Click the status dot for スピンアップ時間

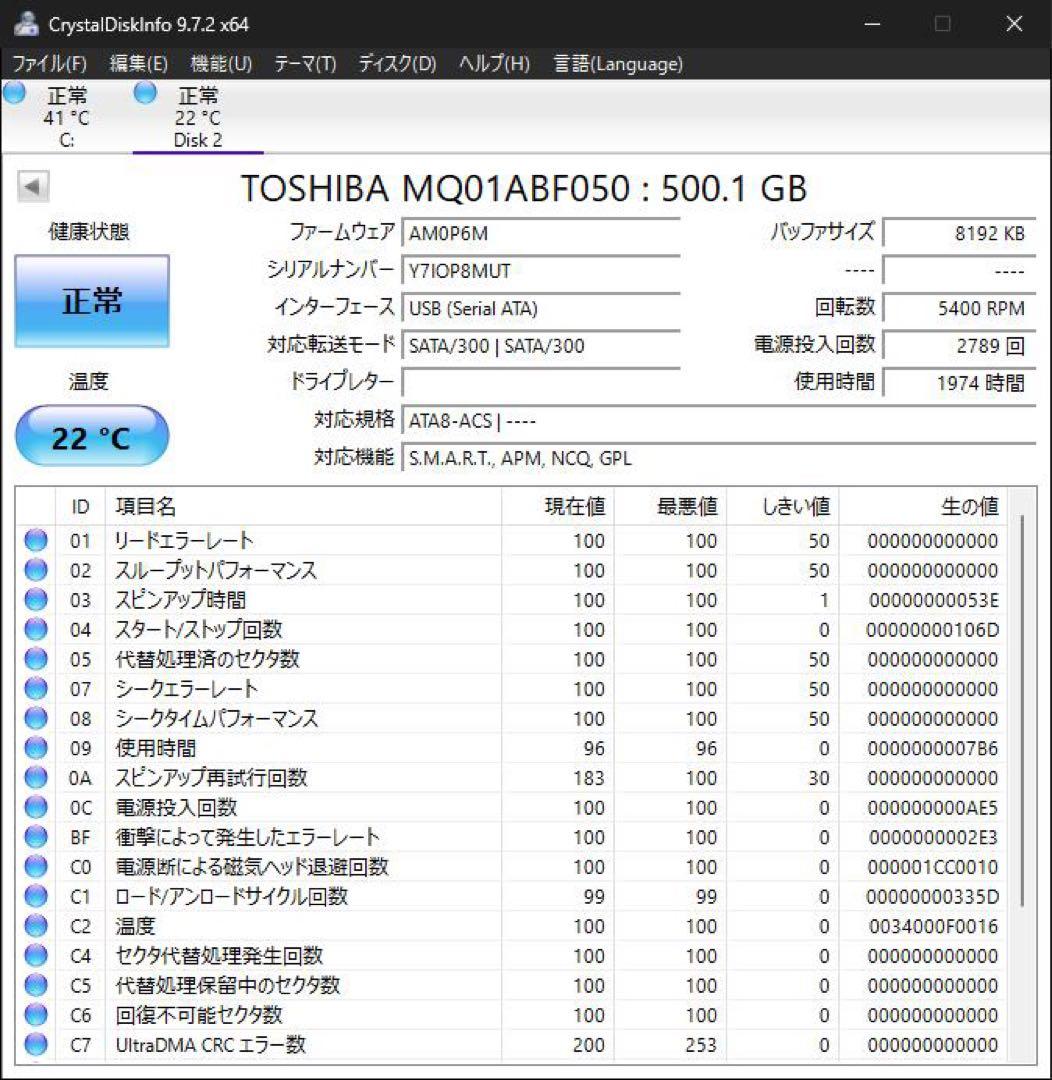click(35, 600)
